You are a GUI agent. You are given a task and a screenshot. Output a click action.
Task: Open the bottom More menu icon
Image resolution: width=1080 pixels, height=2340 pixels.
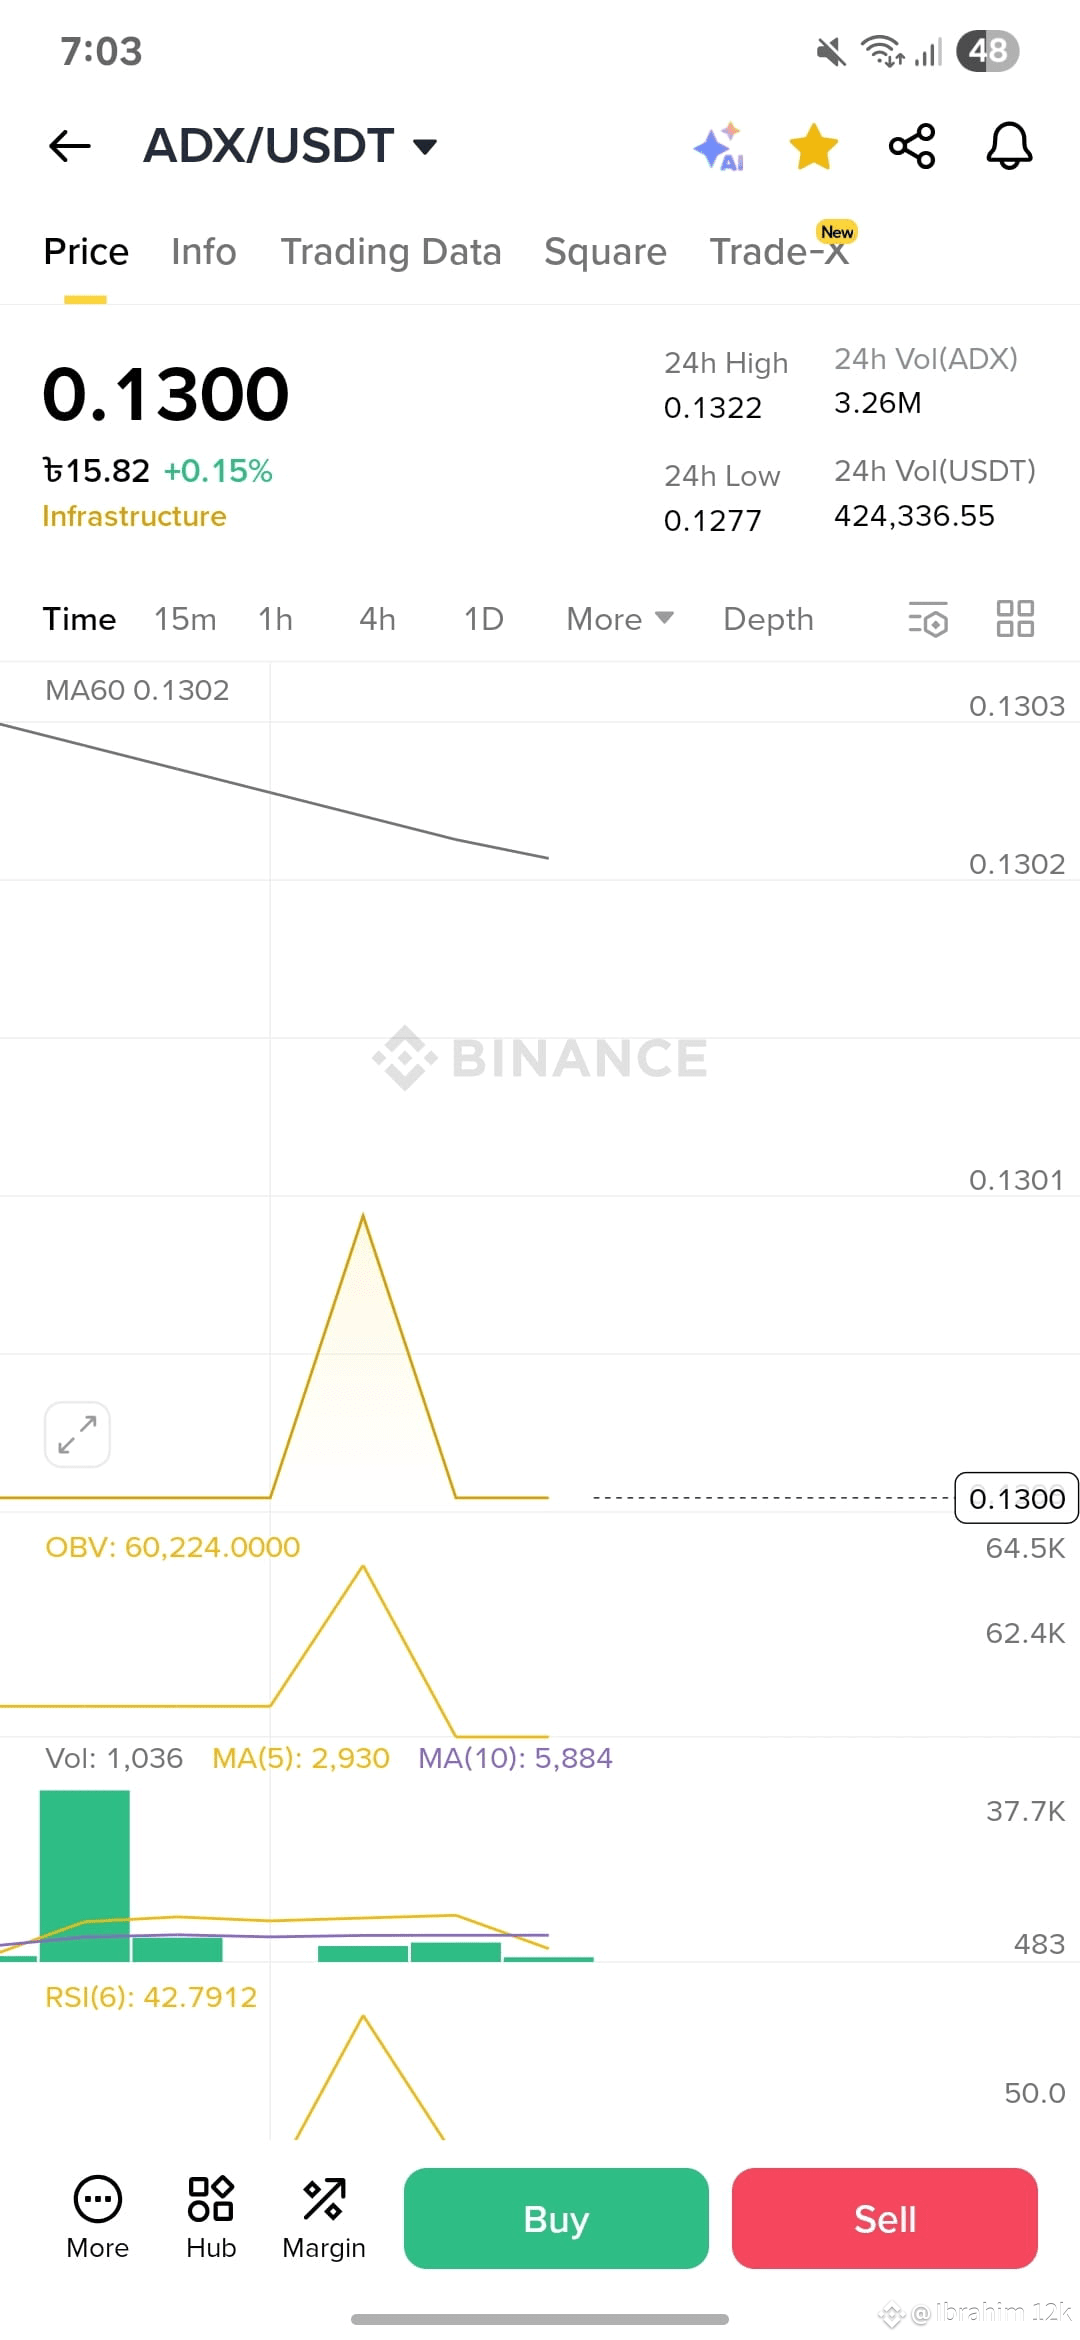pos(98,2218)
